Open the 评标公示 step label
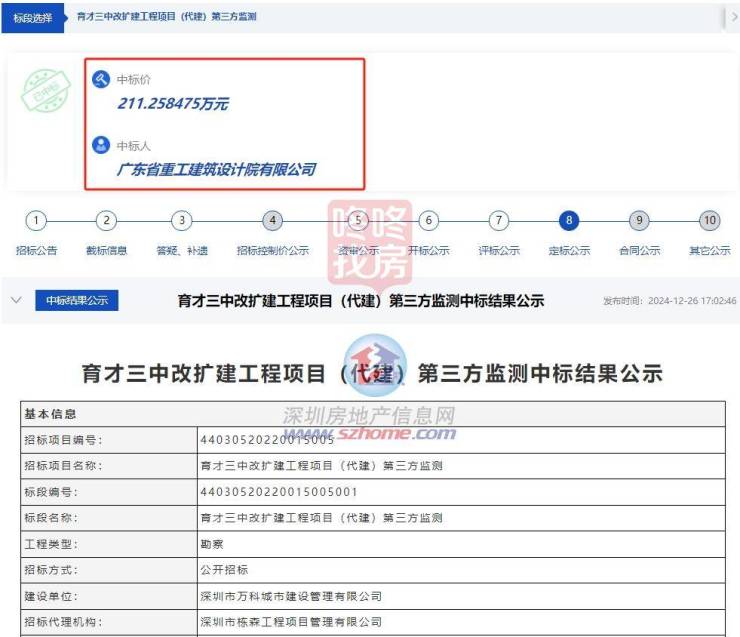This screenshot has height=637, width=740. 499,251
